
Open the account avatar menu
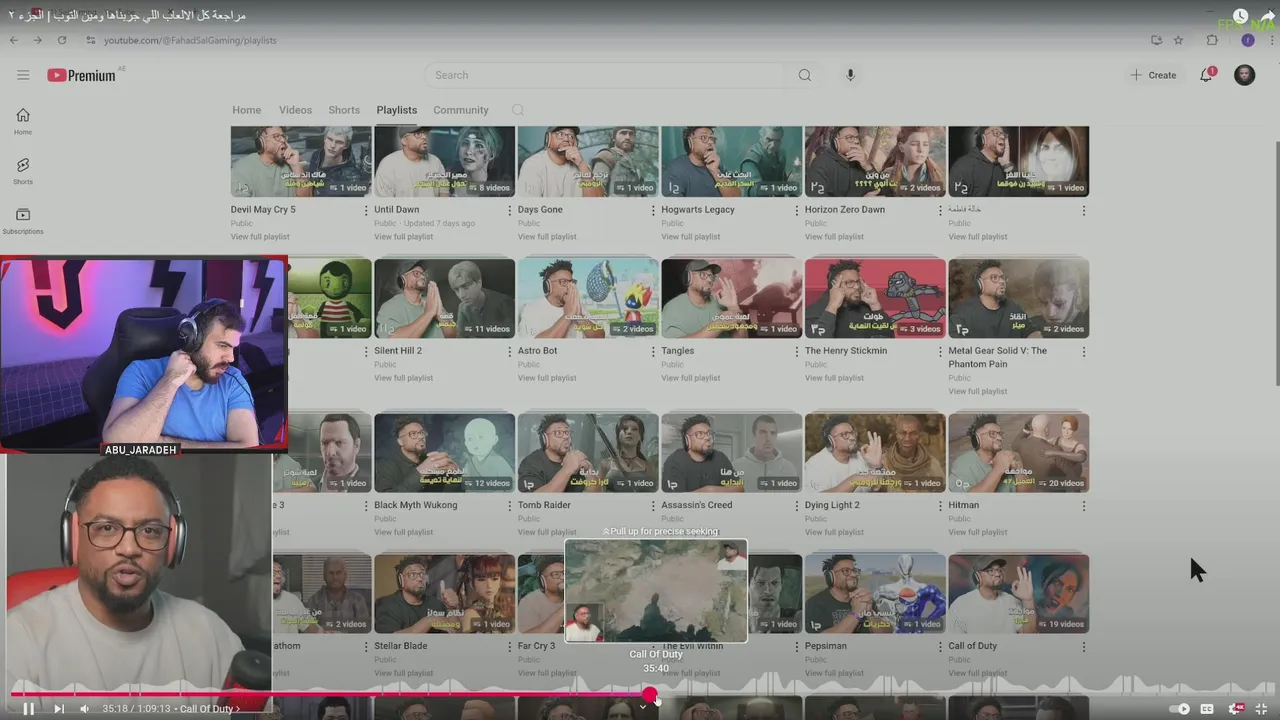coord(1244,75)
